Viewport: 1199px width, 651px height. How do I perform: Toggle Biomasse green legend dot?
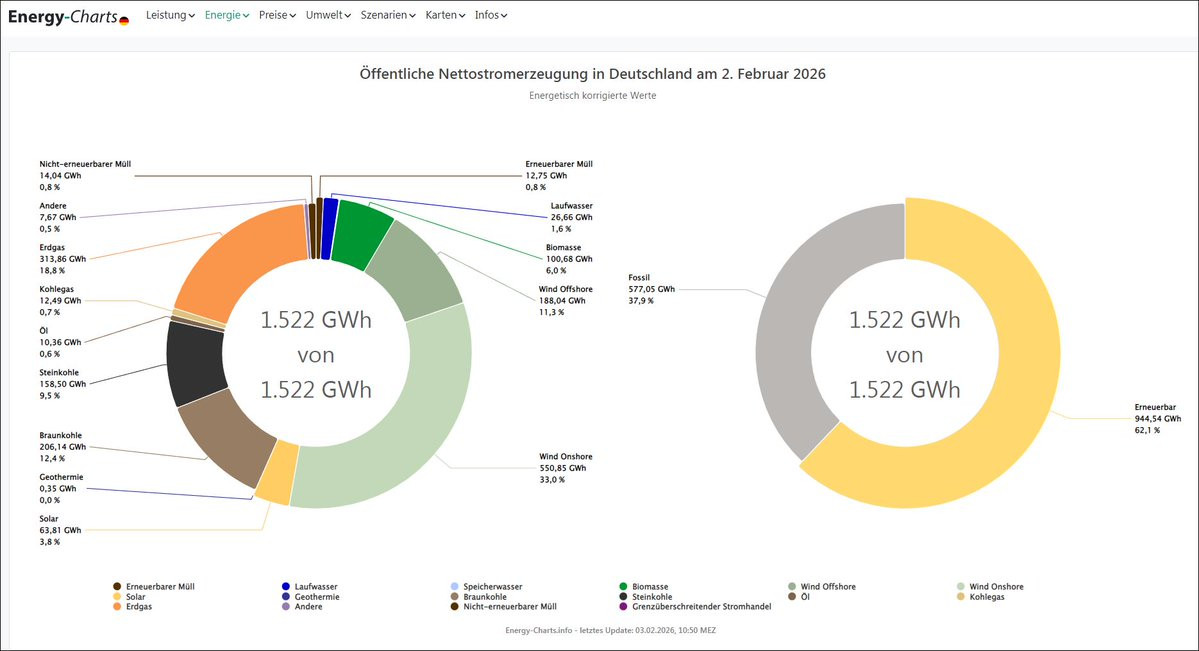tap(623, 587)
